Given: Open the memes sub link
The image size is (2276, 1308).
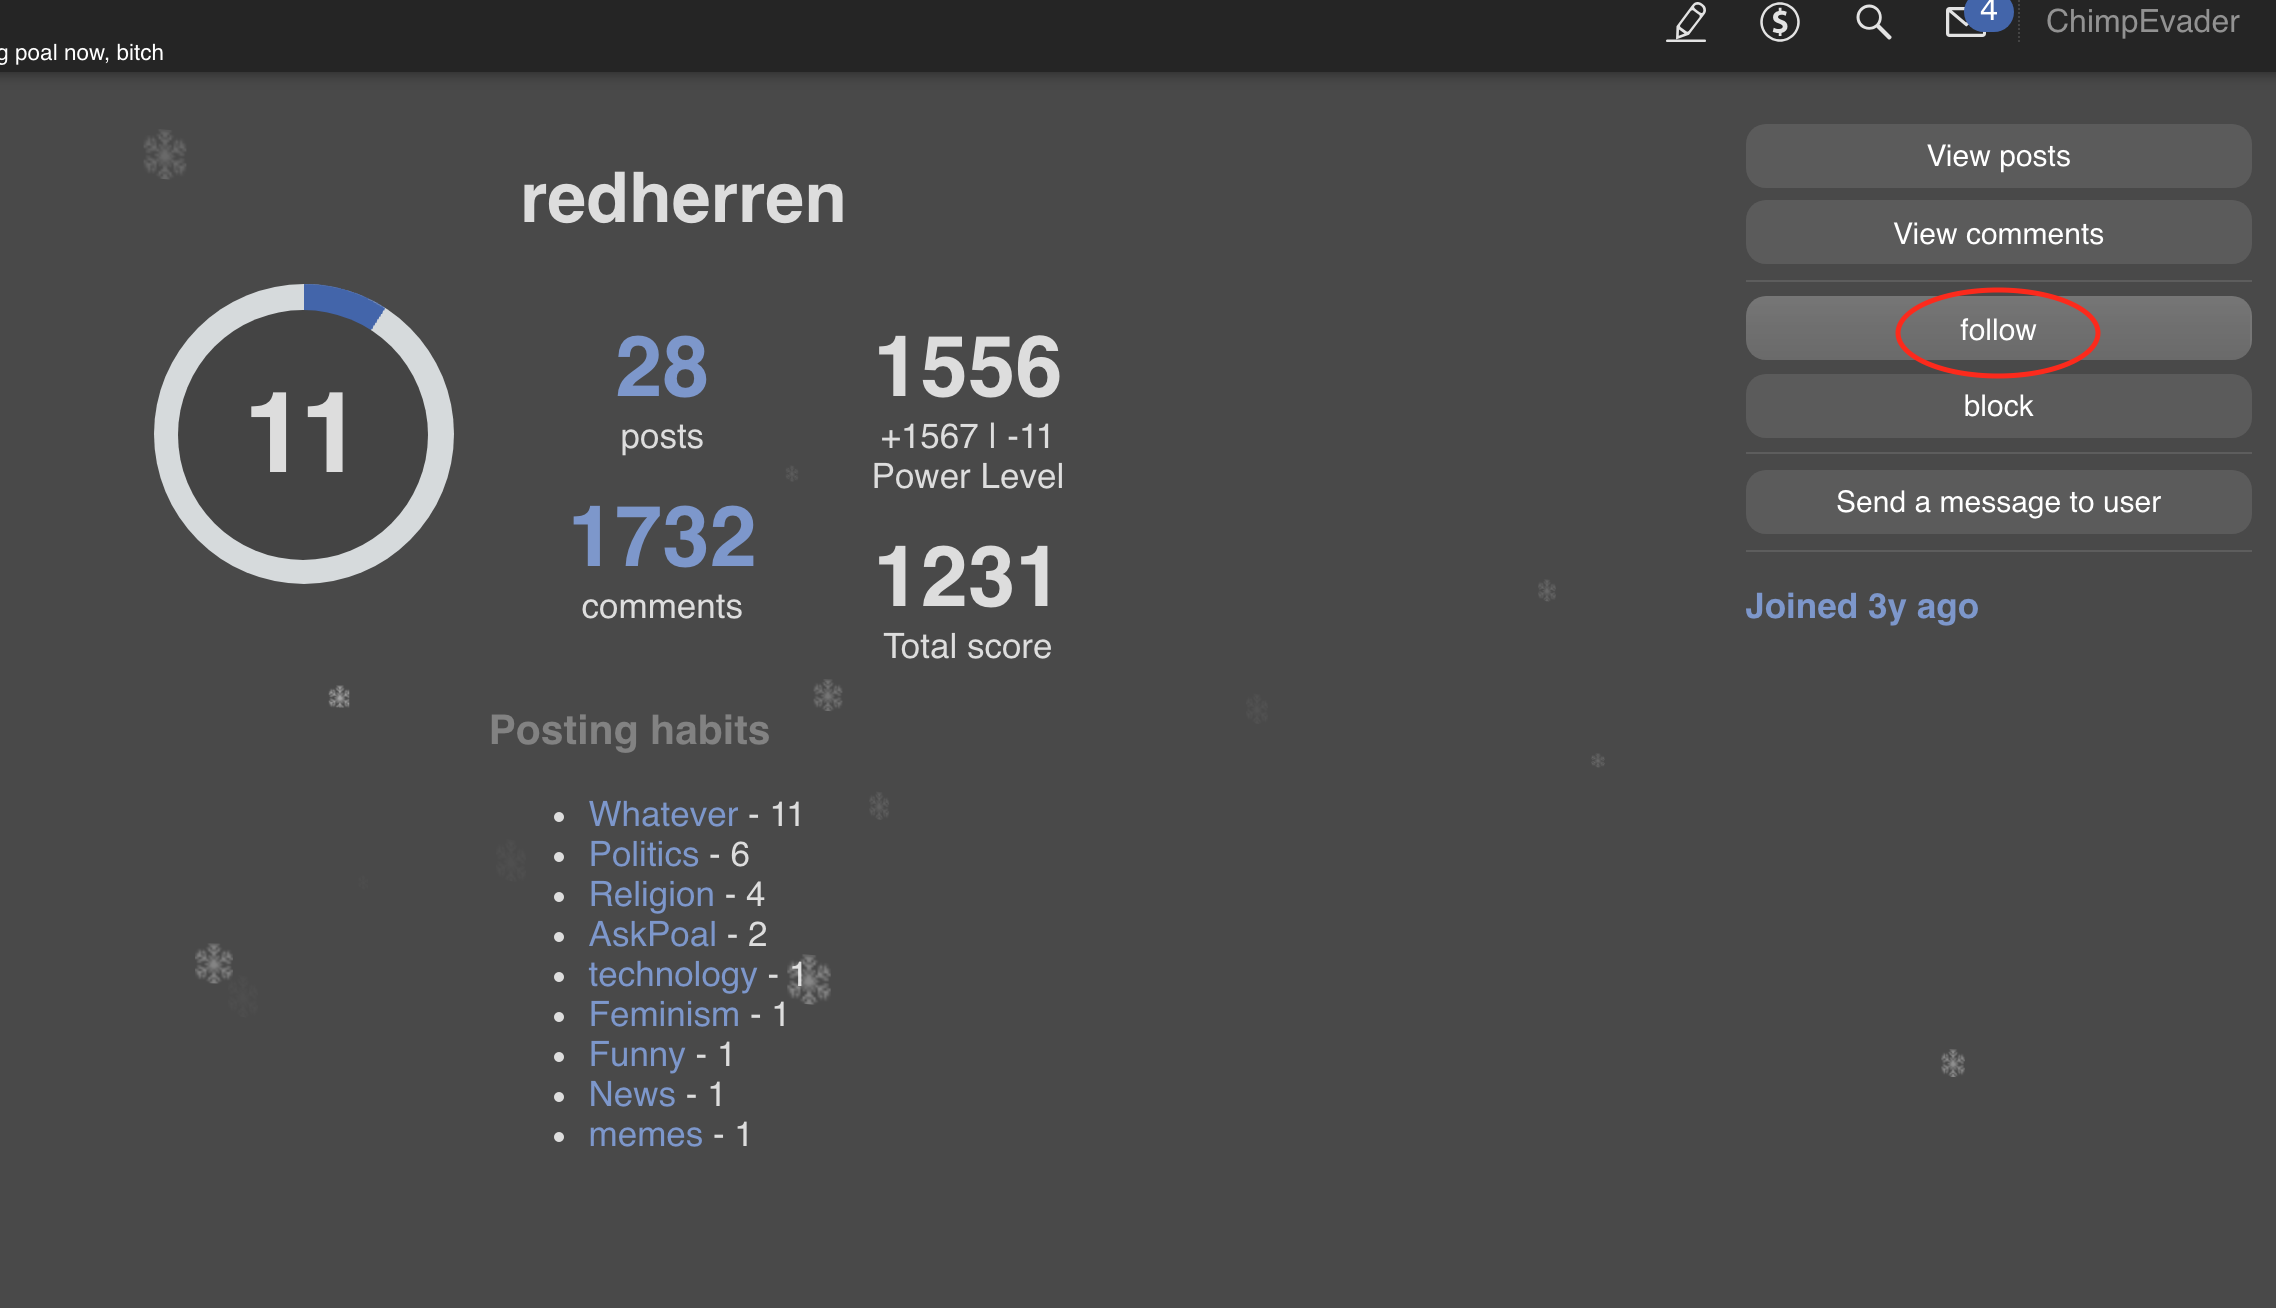Looking at the screenshot, I should click(645, 1134).
